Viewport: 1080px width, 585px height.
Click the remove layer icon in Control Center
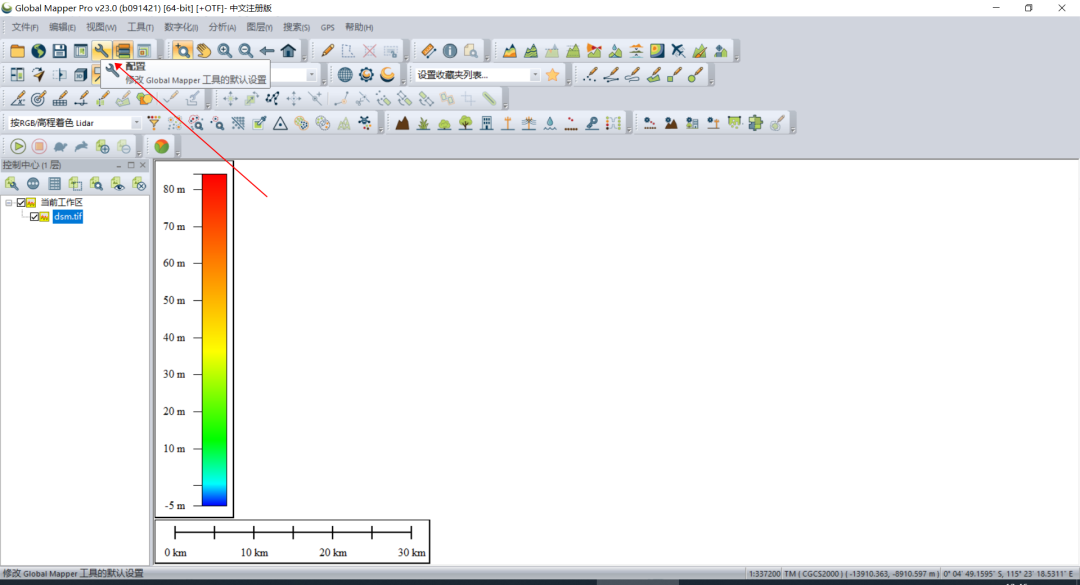coord(139,183)
